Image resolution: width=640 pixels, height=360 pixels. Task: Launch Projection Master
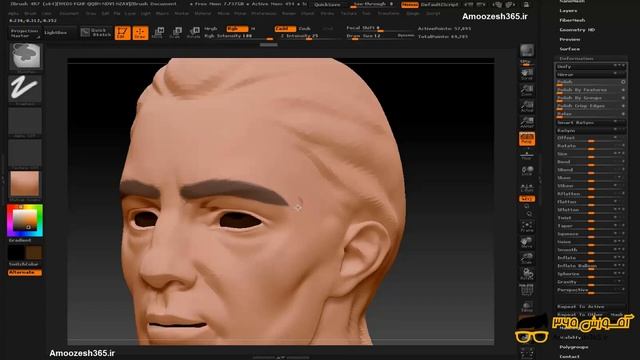[x=25, y=33]
